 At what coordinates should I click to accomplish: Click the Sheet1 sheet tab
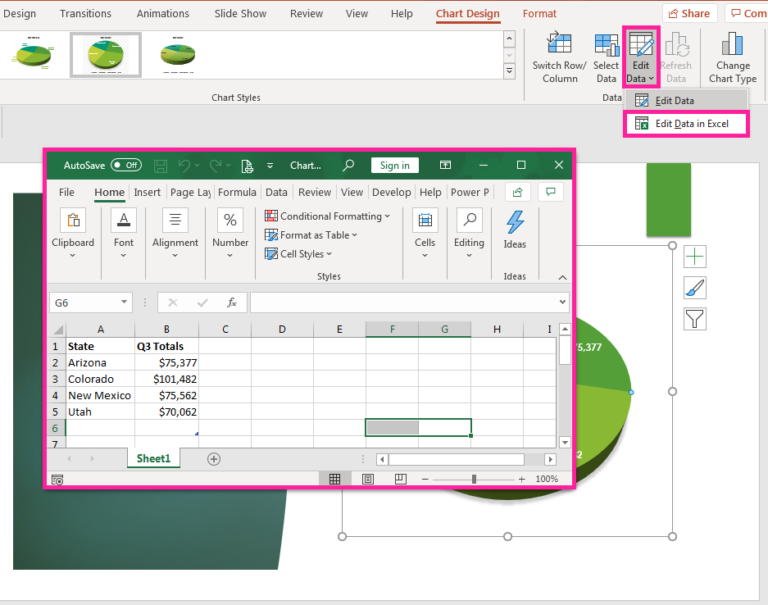(153, 459)
